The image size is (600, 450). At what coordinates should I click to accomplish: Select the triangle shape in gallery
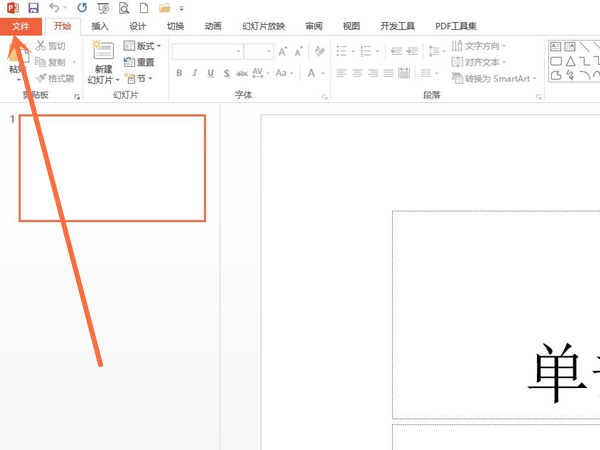pyautogui.click(x=570, y=61)
